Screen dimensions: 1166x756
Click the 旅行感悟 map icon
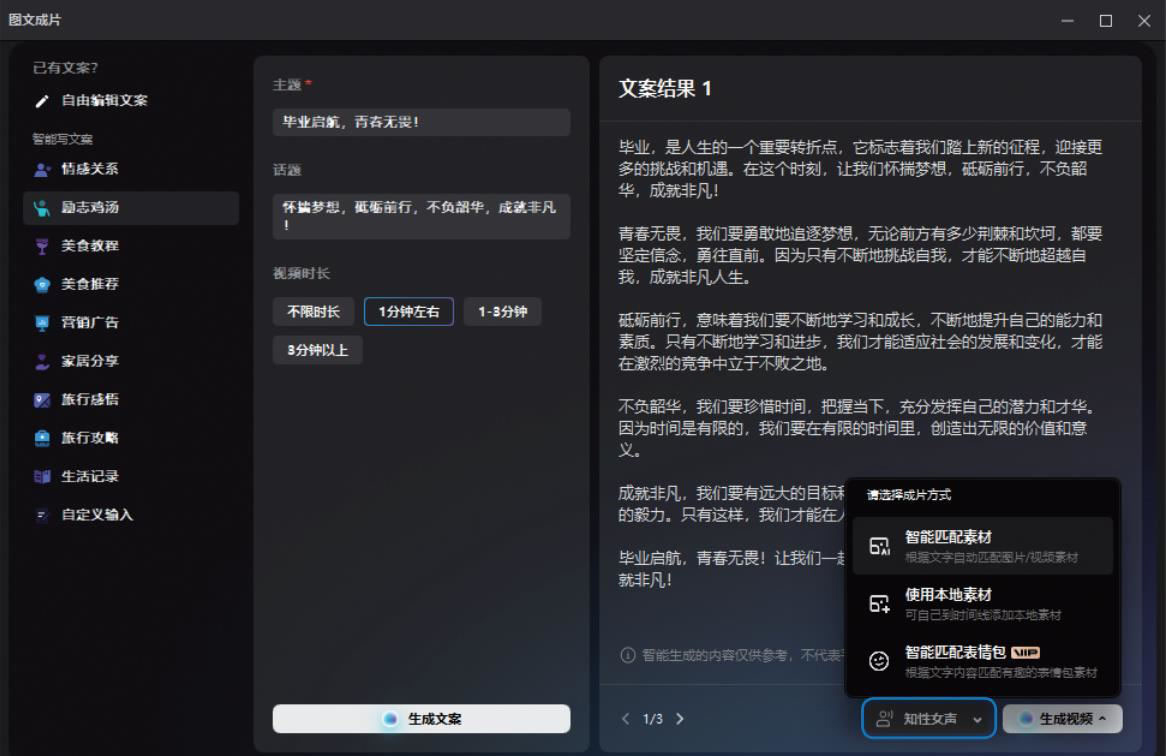(42, 400)
